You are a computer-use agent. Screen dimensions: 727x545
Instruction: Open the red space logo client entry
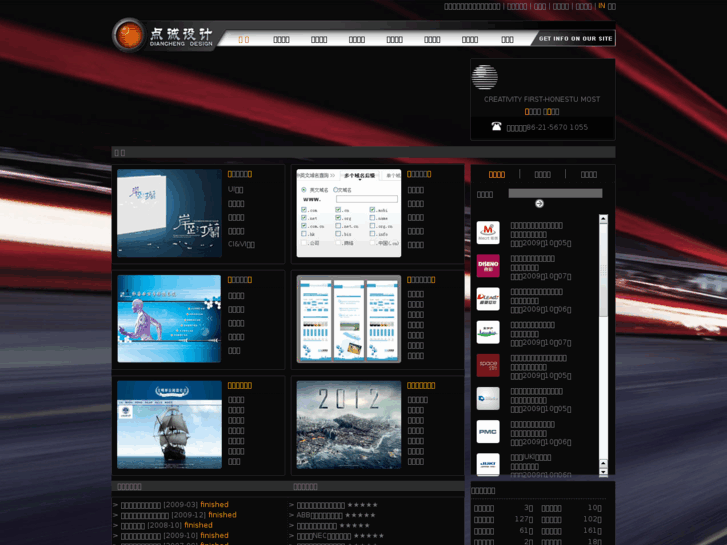click(x=488, y=365)
